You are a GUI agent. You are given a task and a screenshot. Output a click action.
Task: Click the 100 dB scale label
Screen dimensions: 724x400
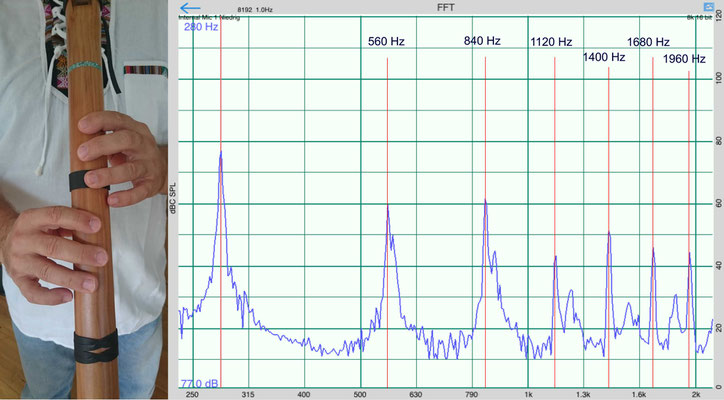pyautogui.click(x=718, y=78)
